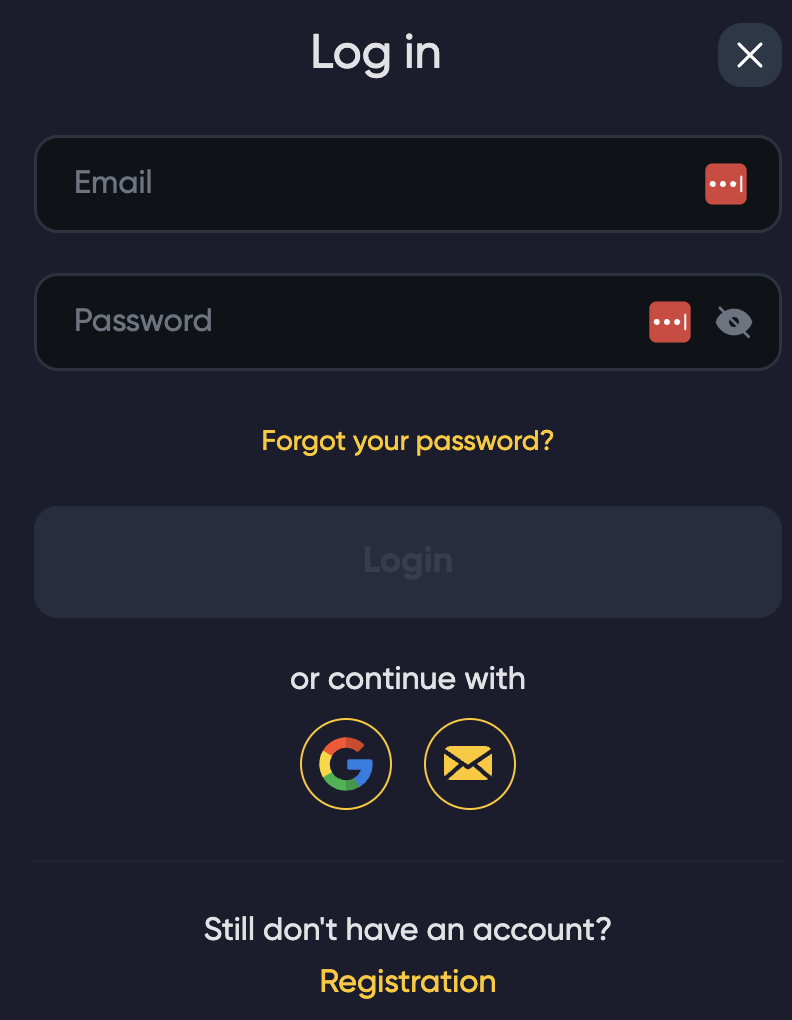Show the hidden password using eye icon
Viewport: 792px width, 1020px height.
pyautogui.click(x=733, y=322)
